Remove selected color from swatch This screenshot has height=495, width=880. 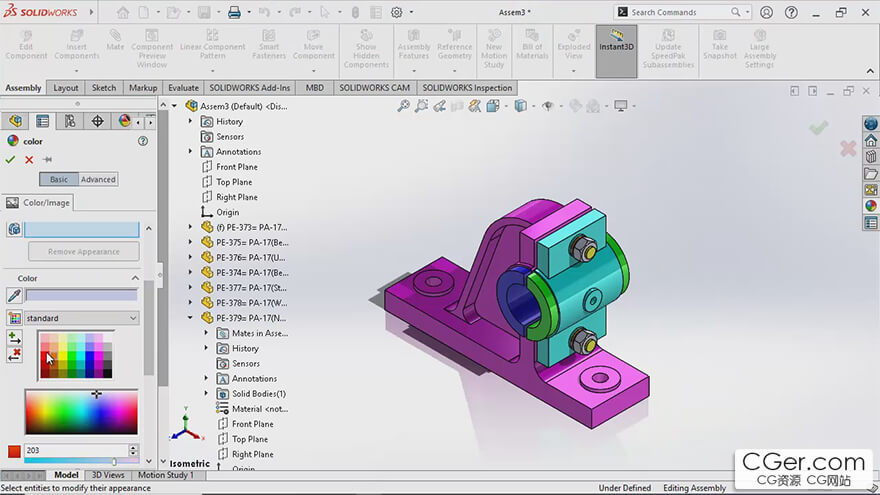[15, 355]
